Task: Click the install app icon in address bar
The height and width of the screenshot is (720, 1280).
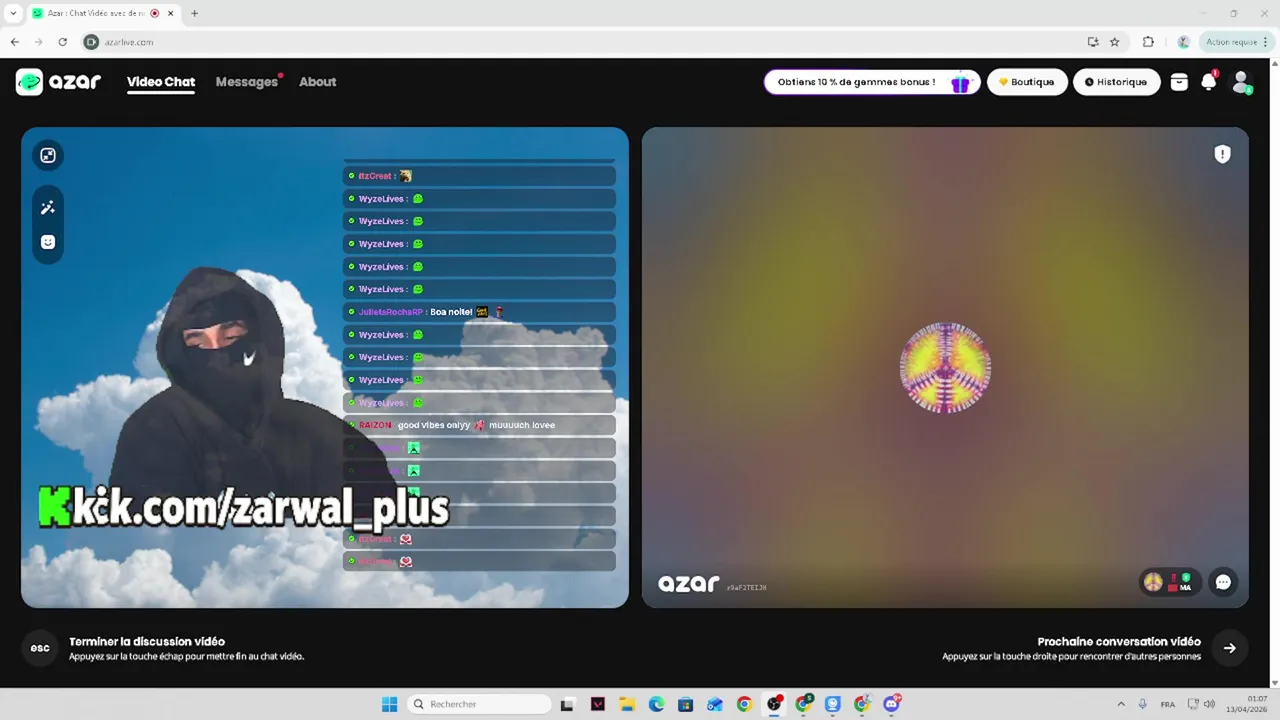Action: pyautogui.click(x=1093, y=42)
